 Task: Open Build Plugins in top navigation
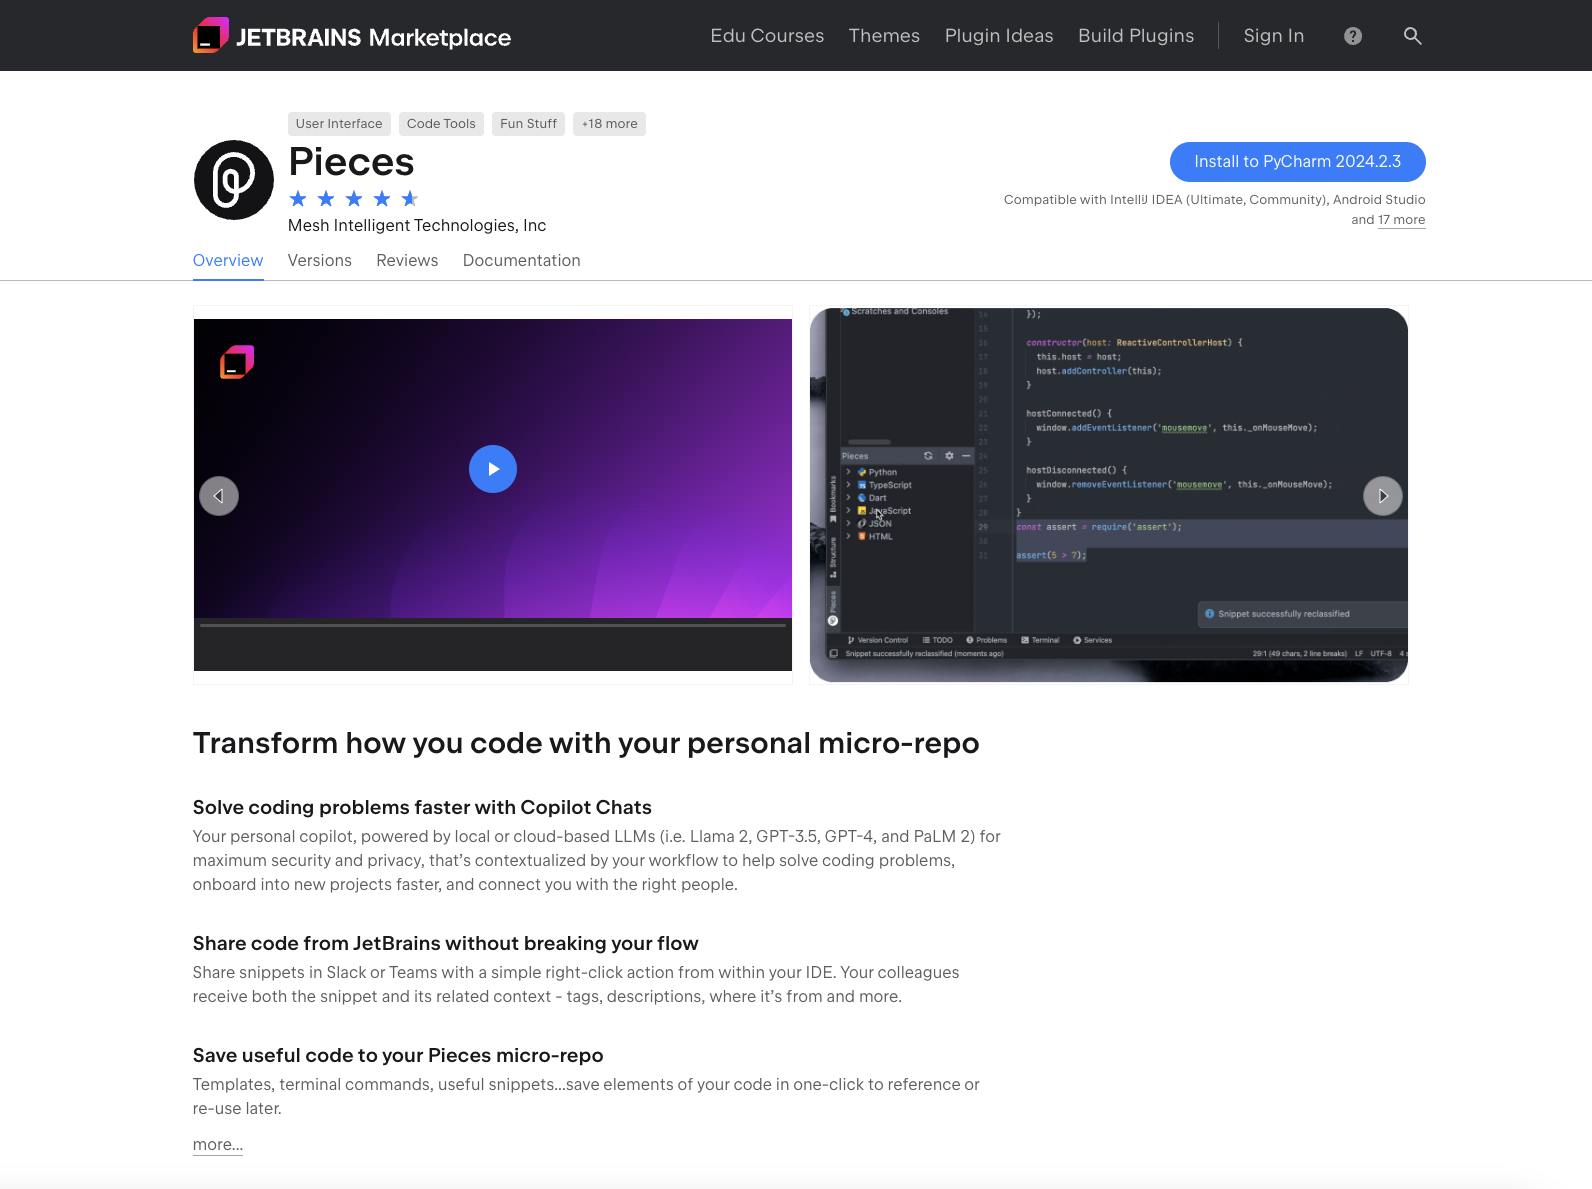[x=1136, y=36]
